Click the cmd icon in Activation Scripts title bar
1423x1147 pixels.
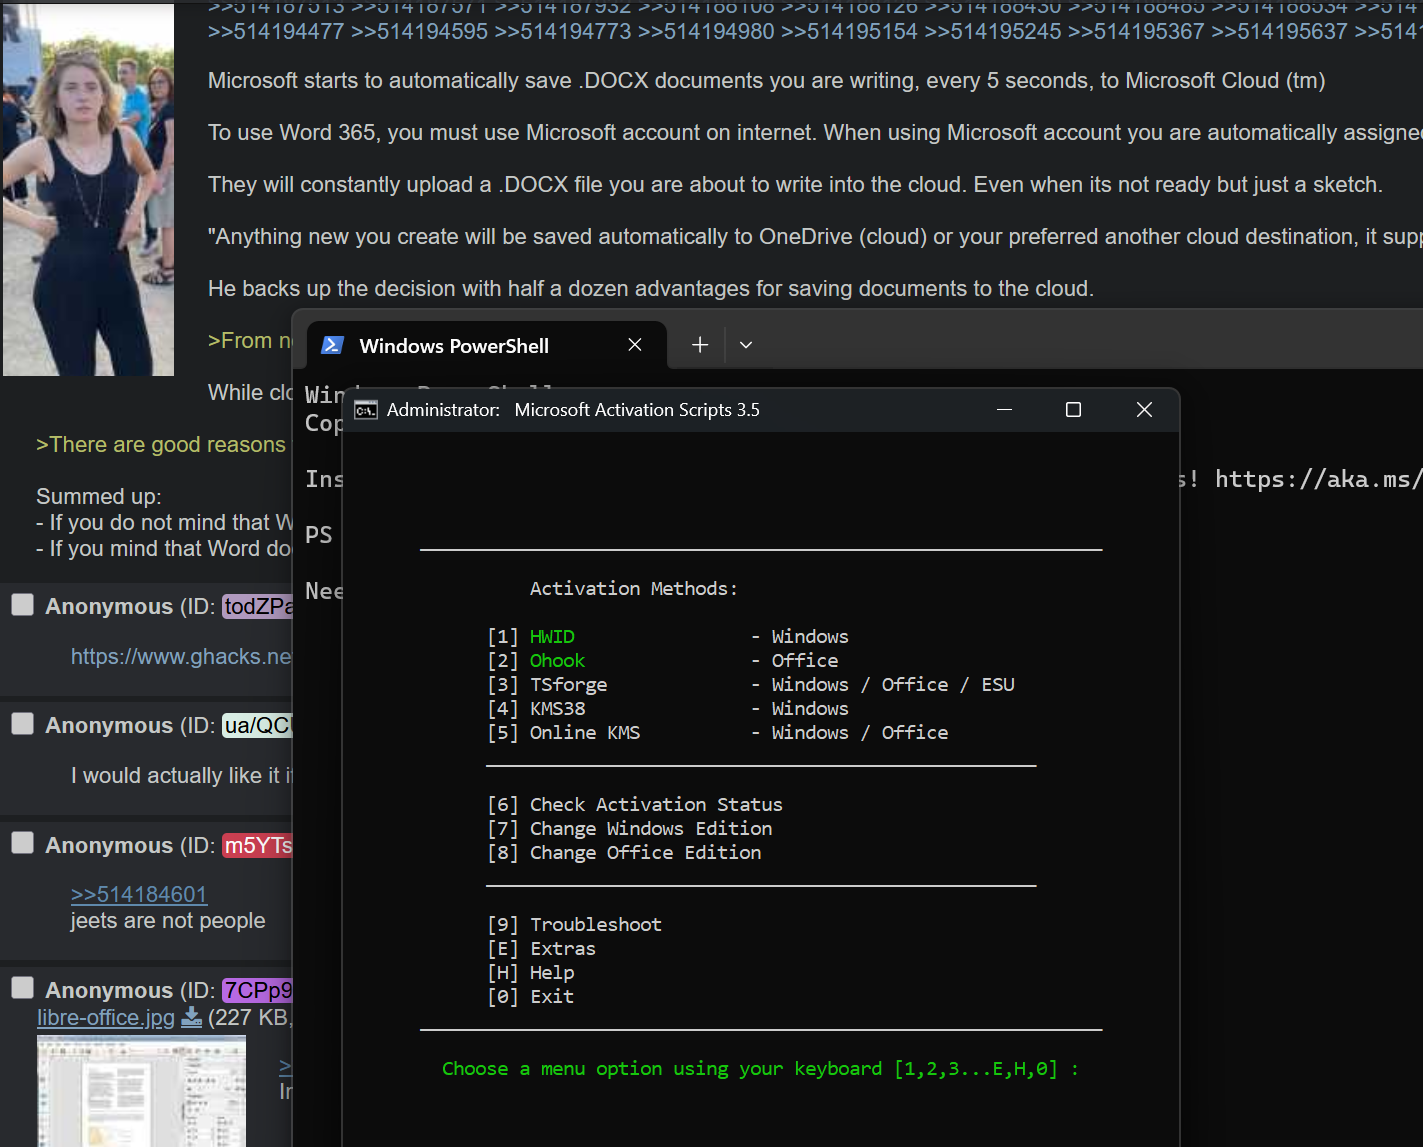click(x=366, y=410)
